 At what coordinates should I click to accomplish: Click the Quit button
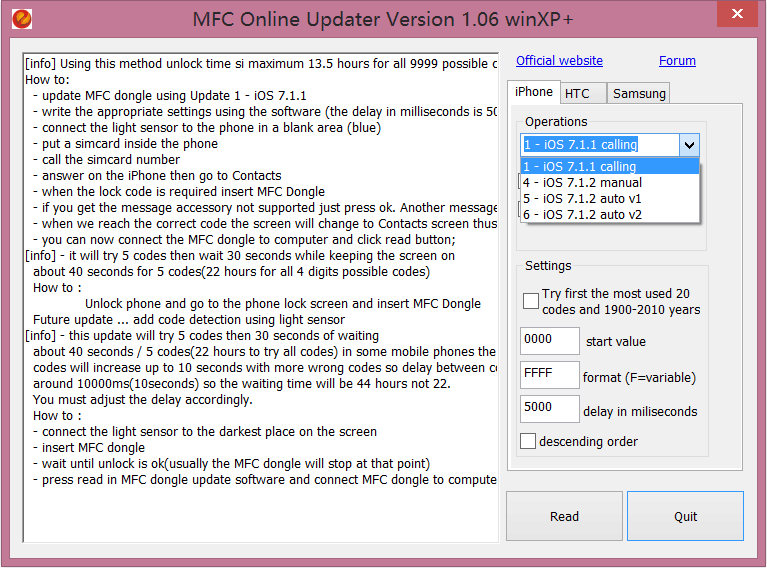pyautogui.click(x=685, y=516)
